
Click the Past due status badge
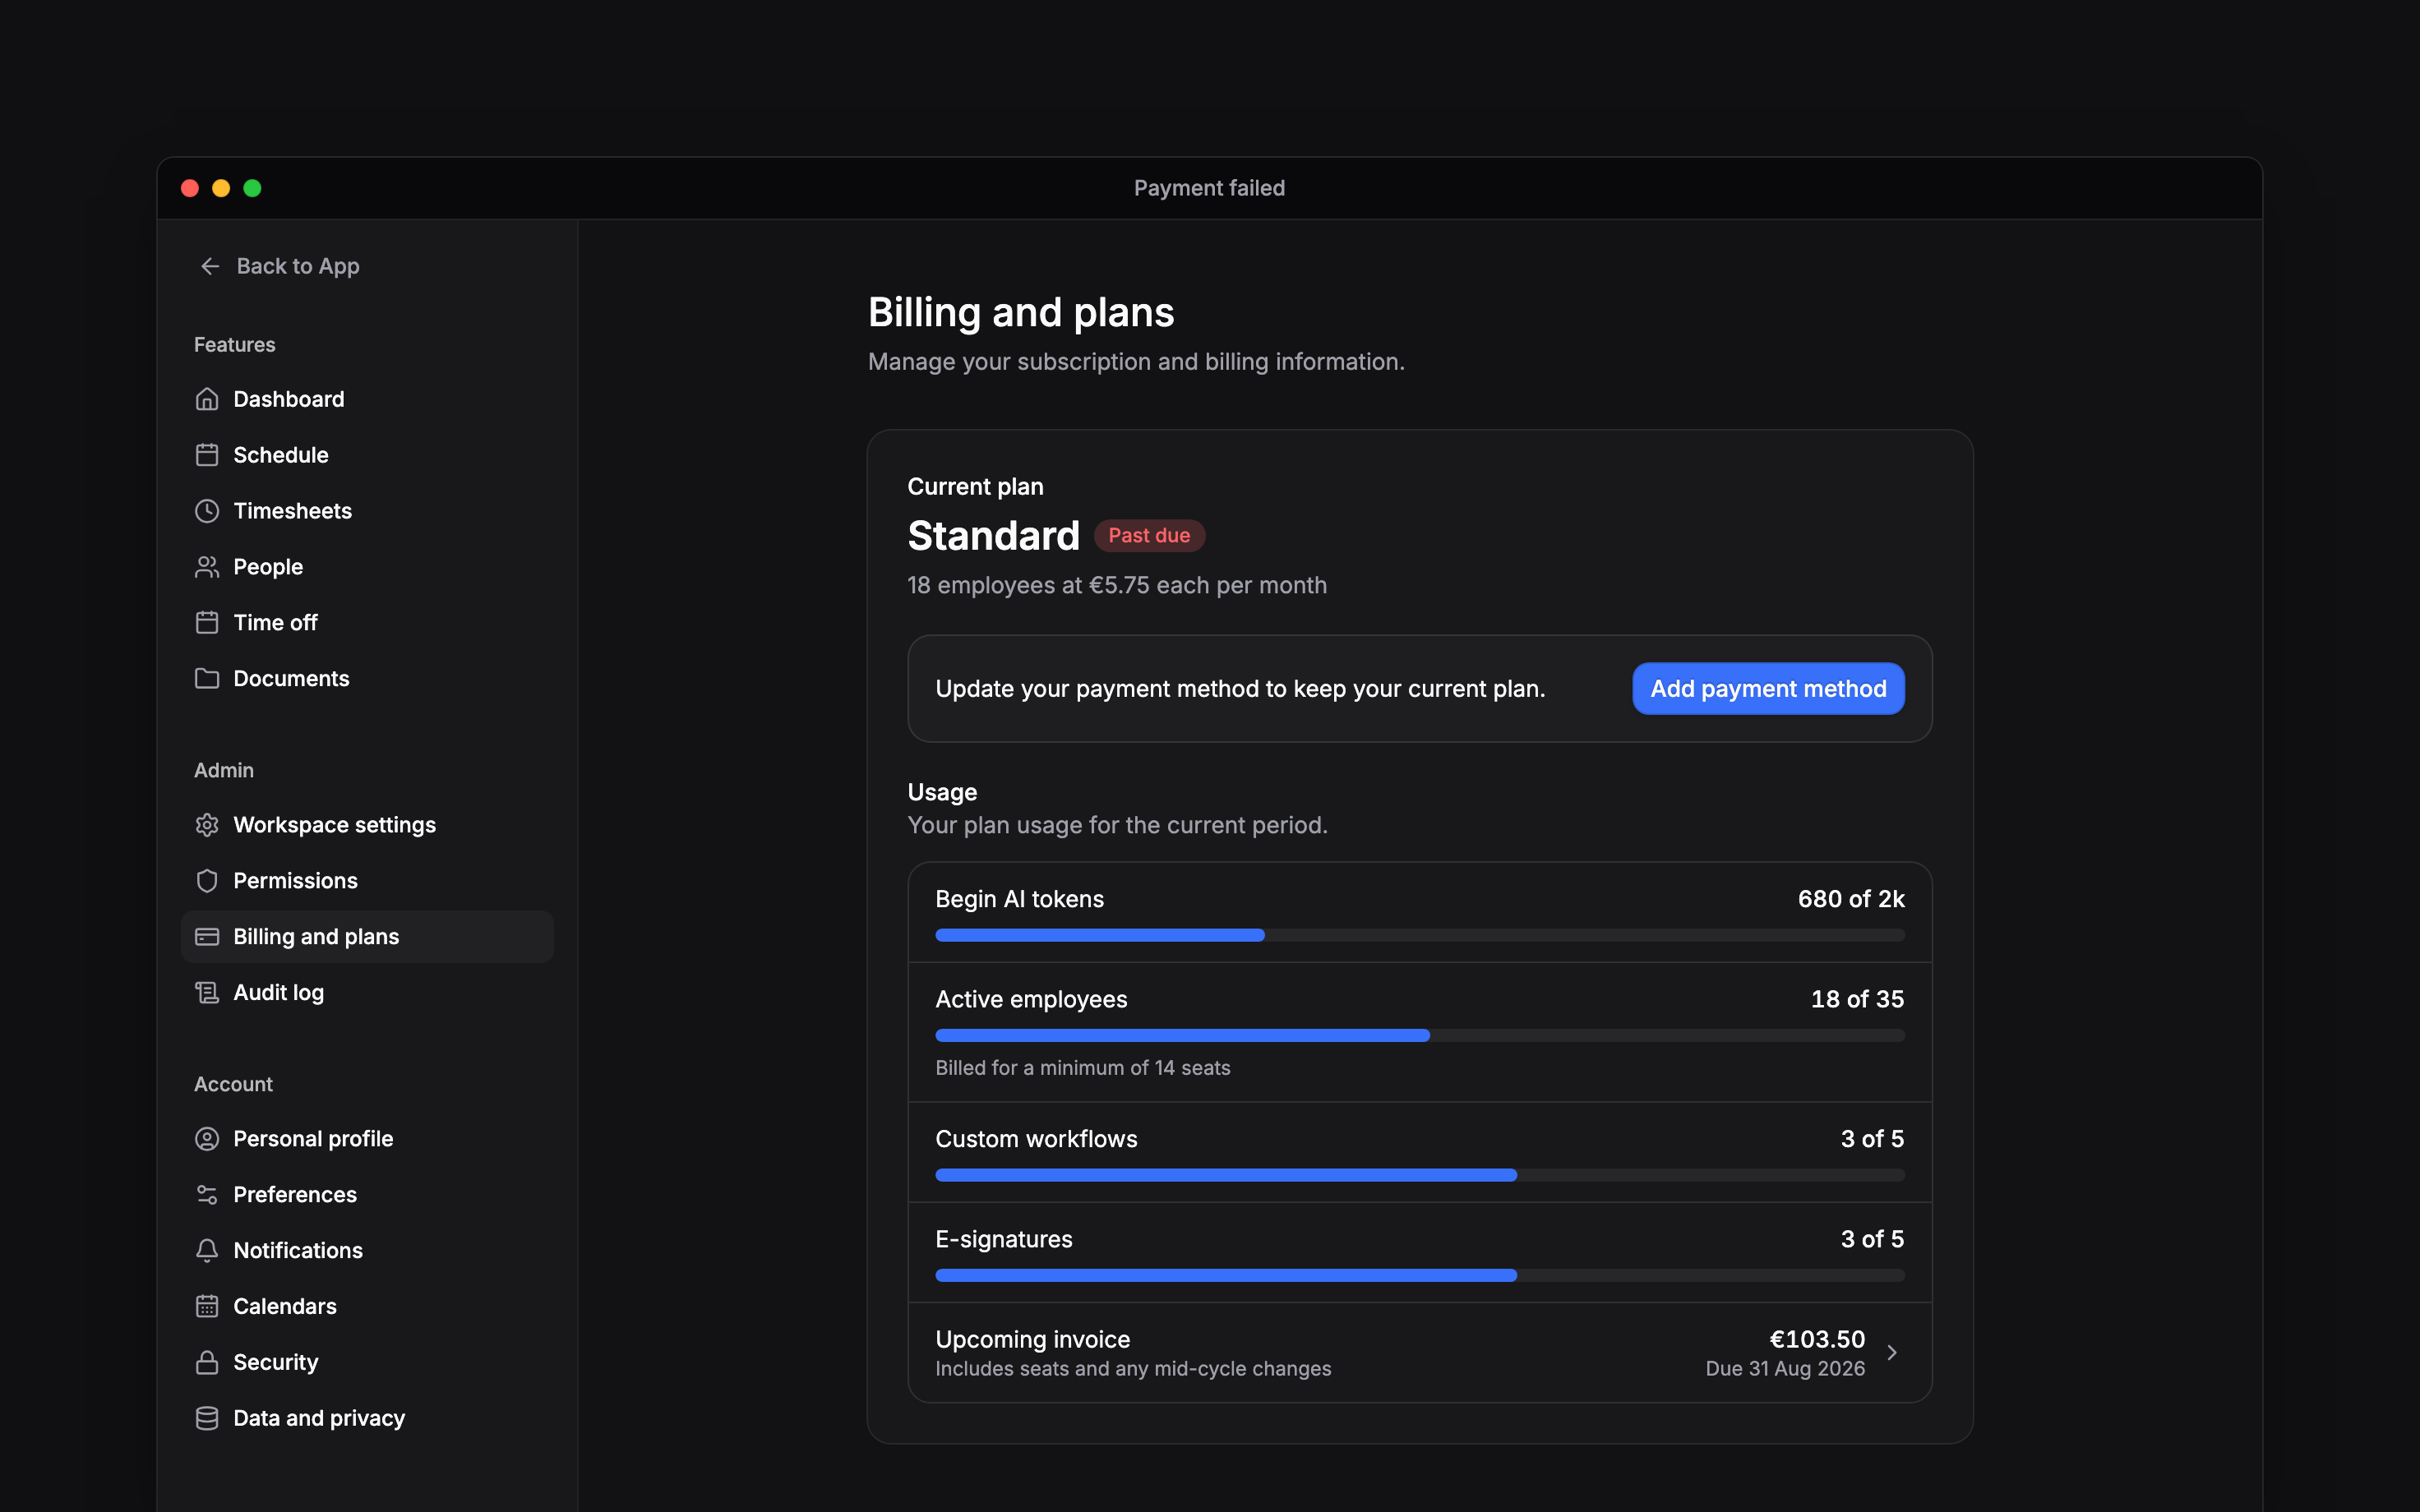click(1149, 536)
